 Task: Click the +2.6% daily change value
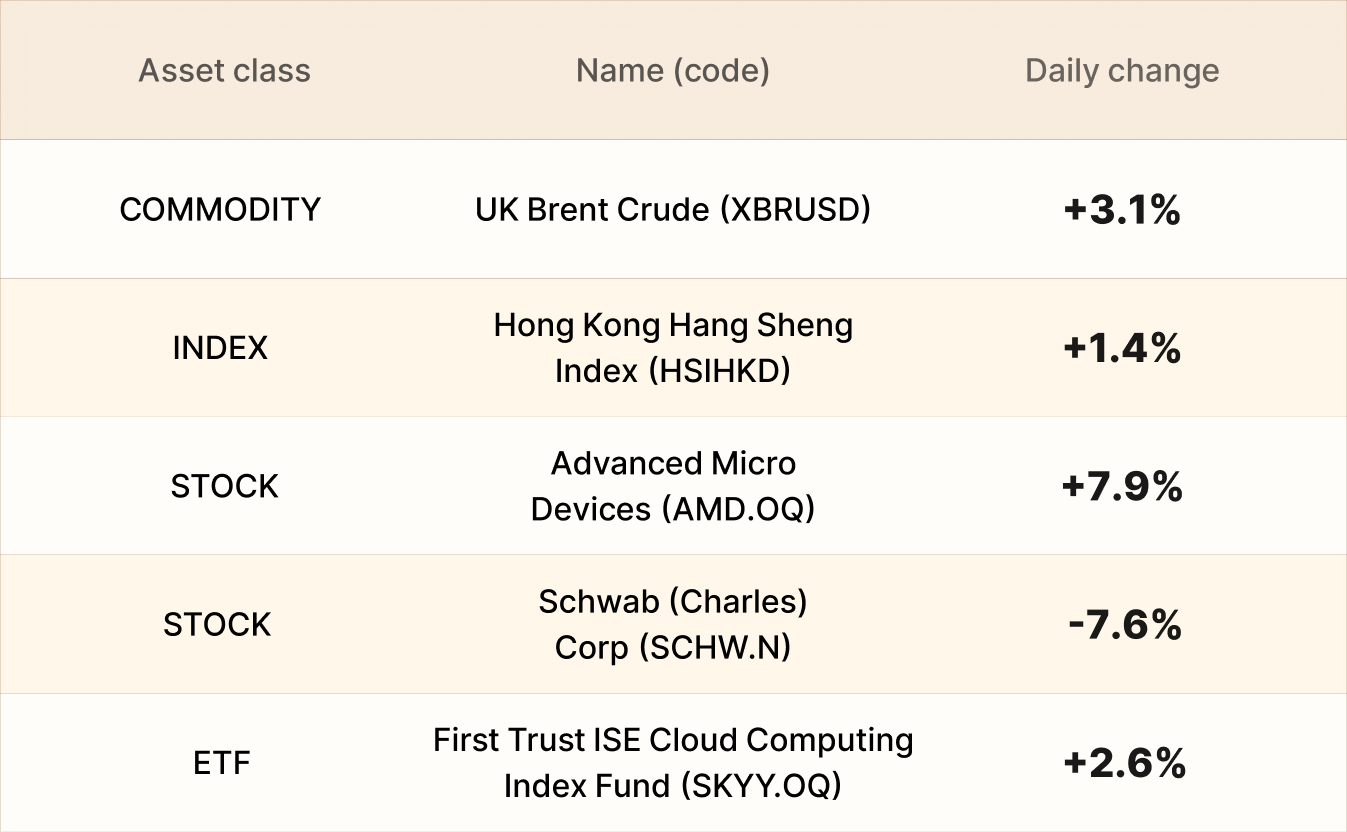1124,764
